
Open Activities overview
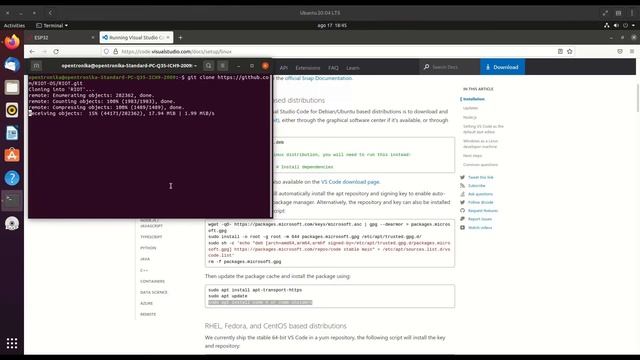point(14,25)
